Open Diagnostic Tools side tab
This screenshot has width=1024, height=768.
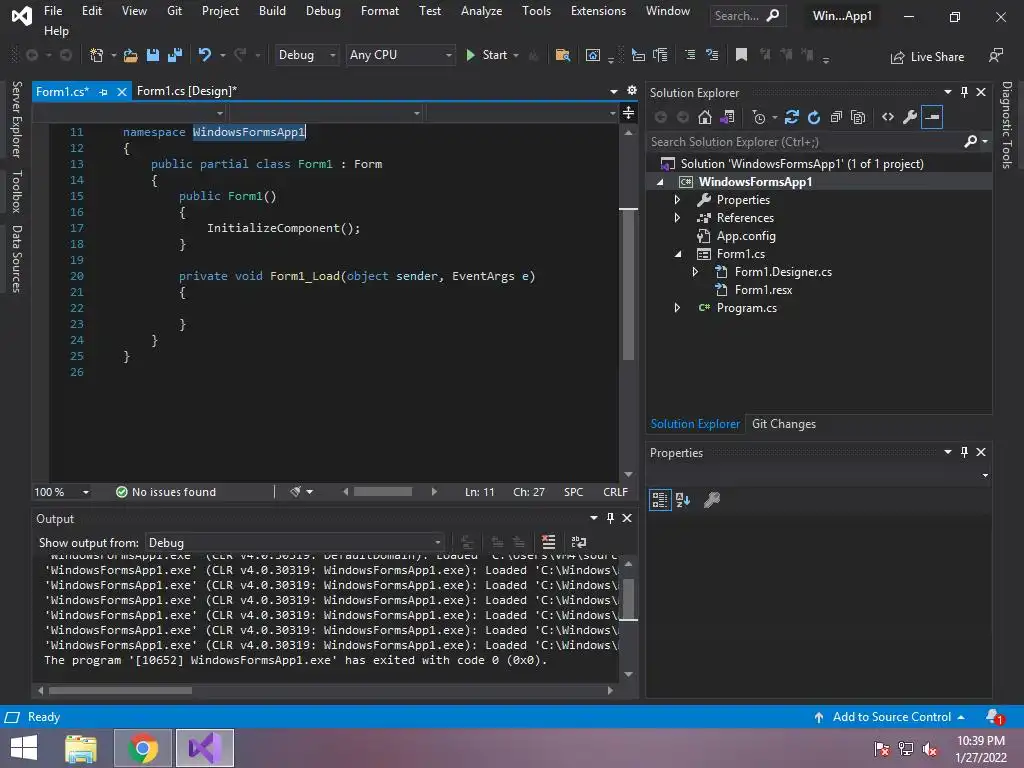point(1007,125)
